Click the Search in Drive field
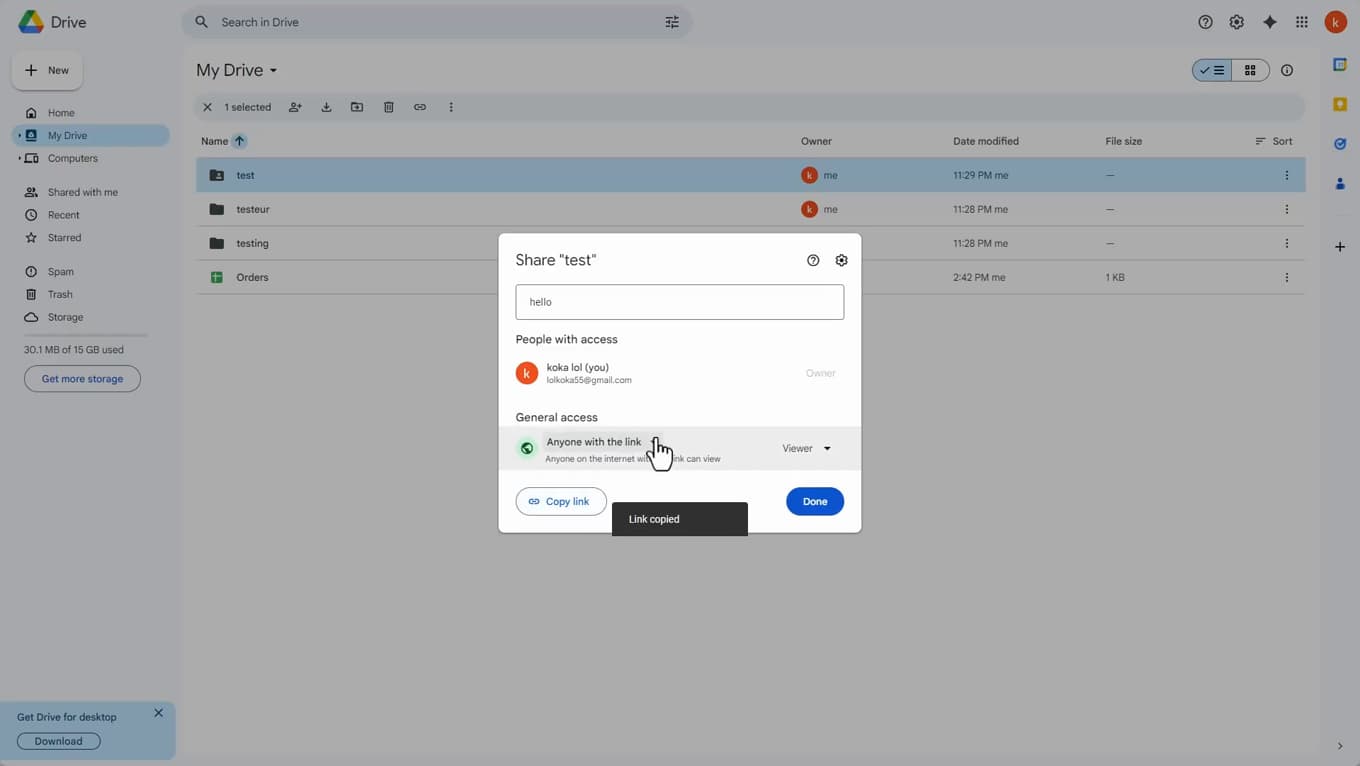Screen dimensions: 1360x766 coord(436,22)
